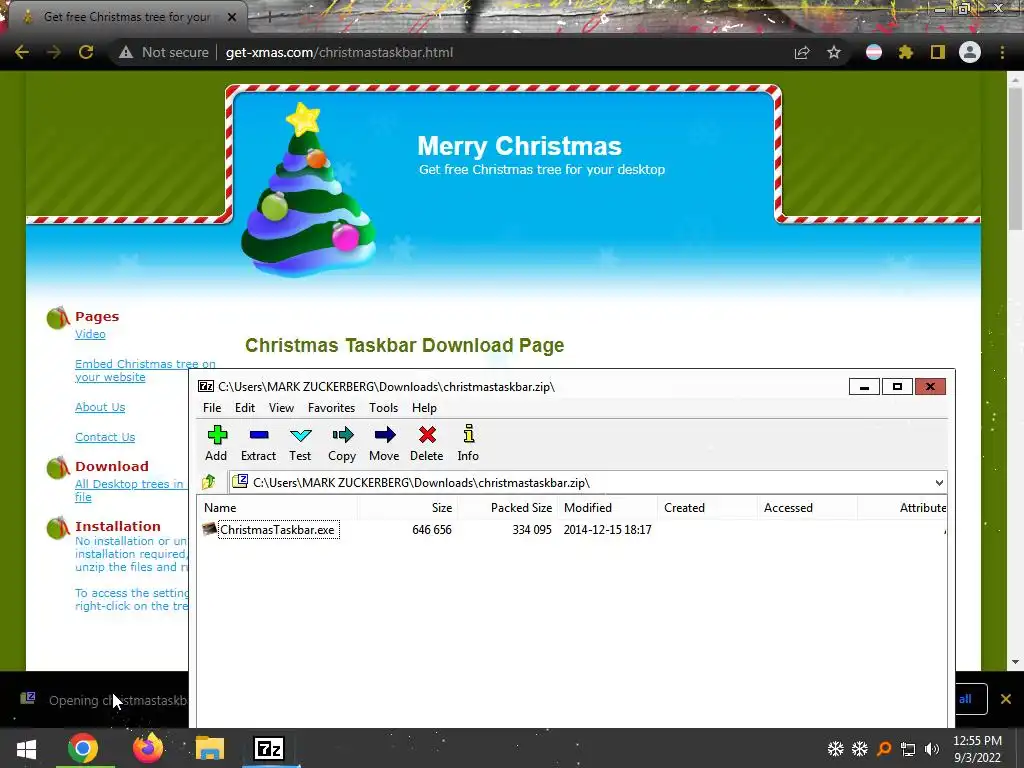Image resolution: width=1024 pixels, height=768 pixels.
Task: Open the File menu in 7-Zip
Action: 212,408
